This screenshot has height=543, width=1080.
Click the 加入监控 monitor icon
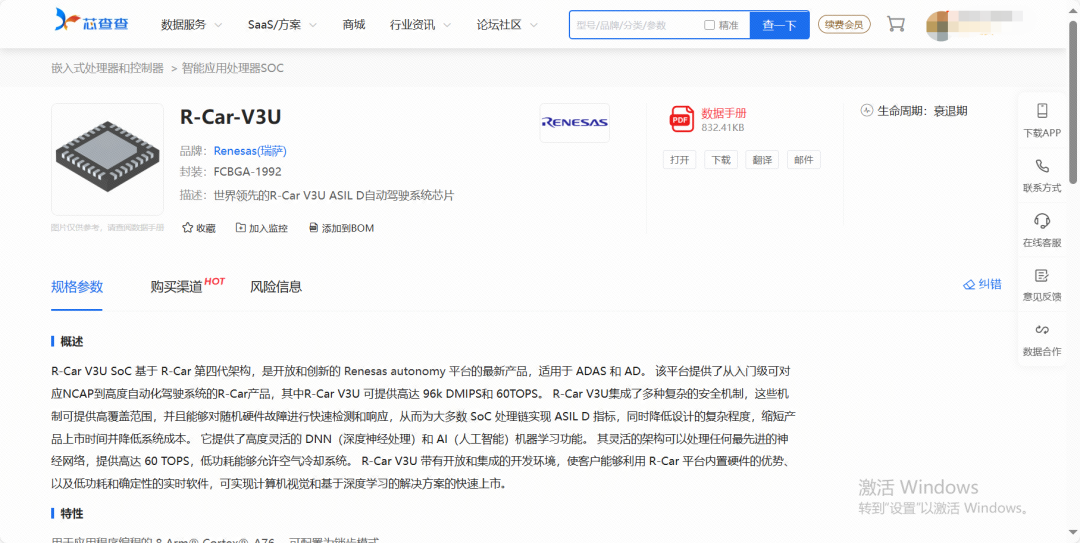tap(240, 227)
